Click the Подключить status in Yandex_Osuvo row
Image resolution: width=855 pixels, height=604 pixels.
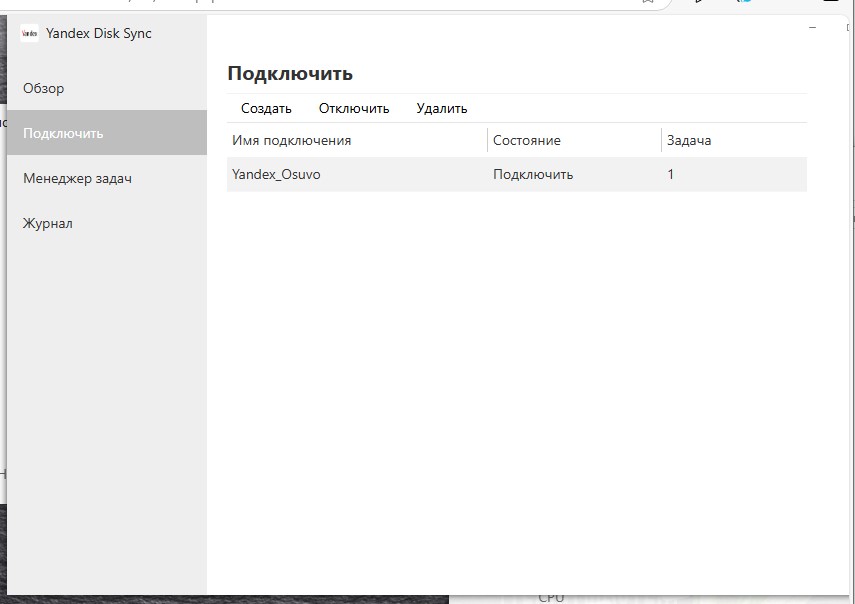[x=533, y=174]
